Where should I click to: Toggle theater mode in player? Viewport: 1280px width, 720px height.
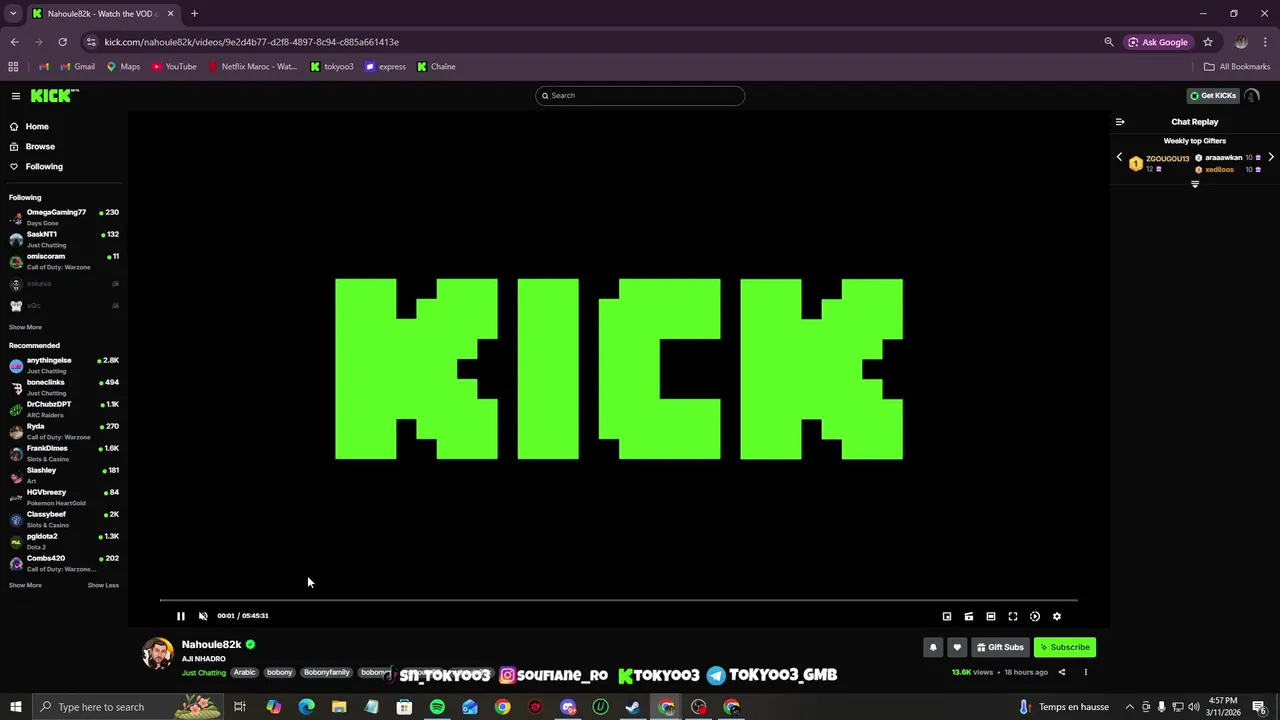coord(991,617)
